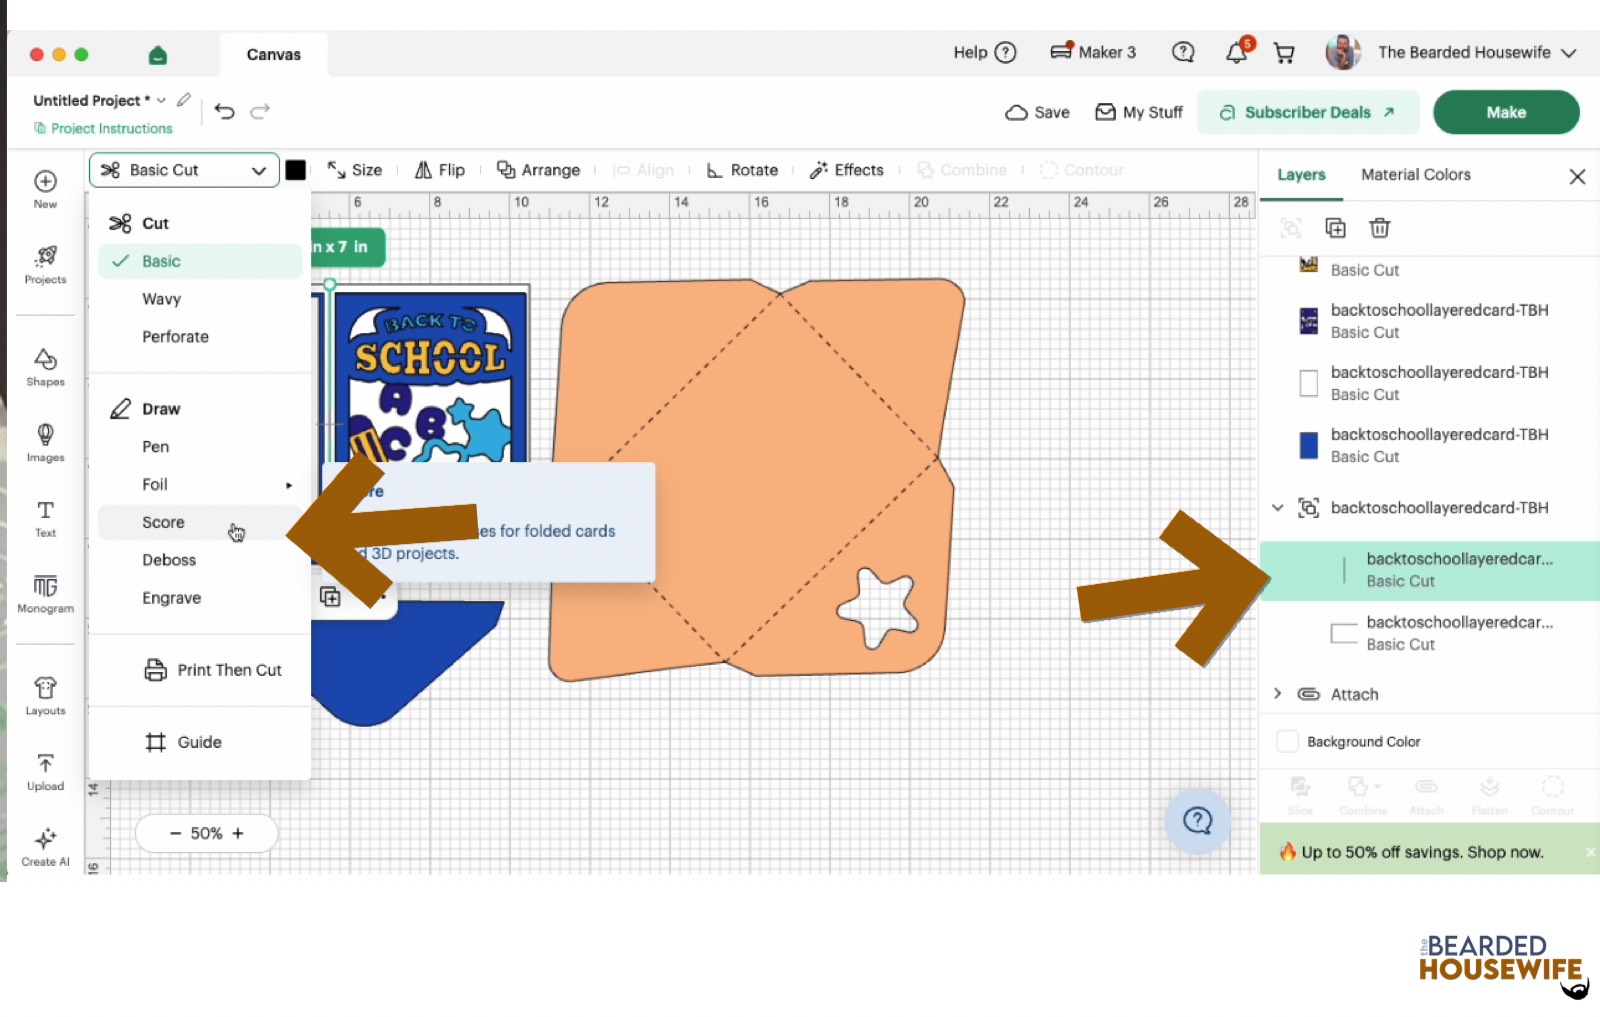Open the Projects sidebar panel
Screen dimensions: 1600x1017
[x=45, y=265]
